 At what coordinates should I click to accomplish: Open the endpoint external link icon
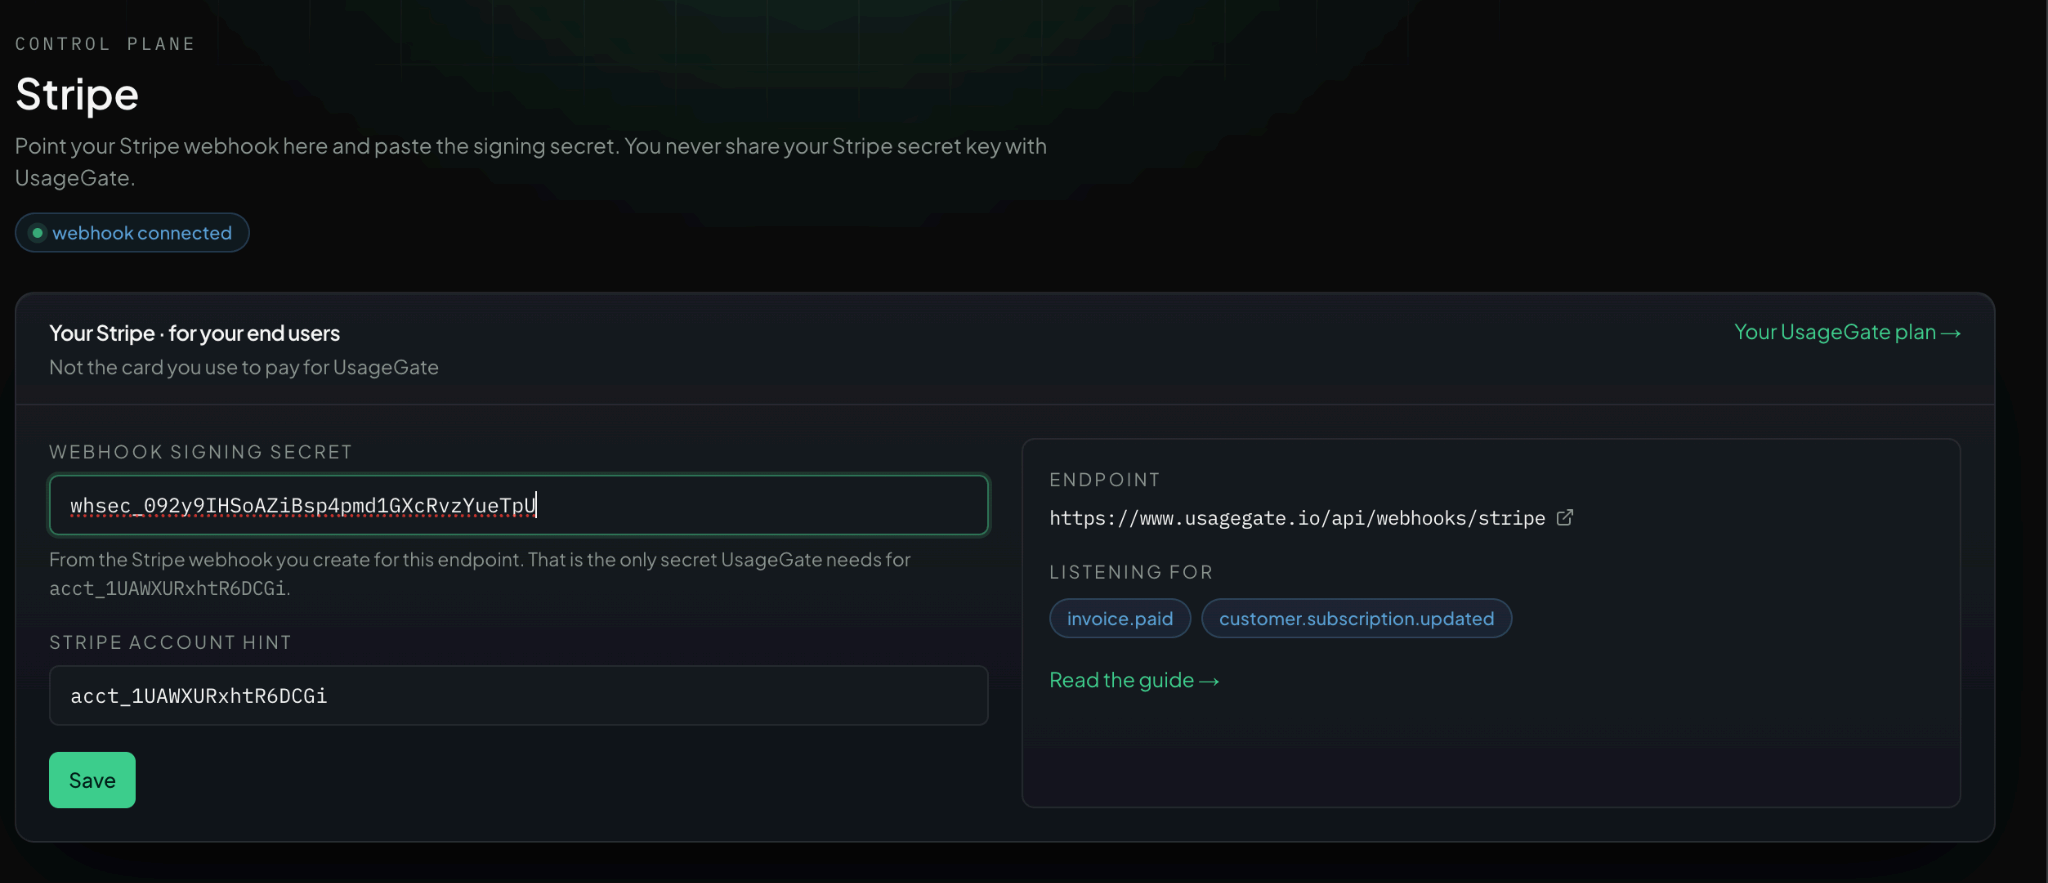1565,517
